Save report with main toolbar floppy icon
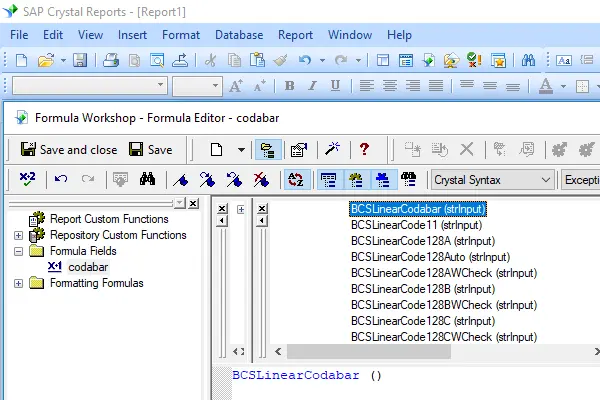600x400 pixels. [80, 60]
